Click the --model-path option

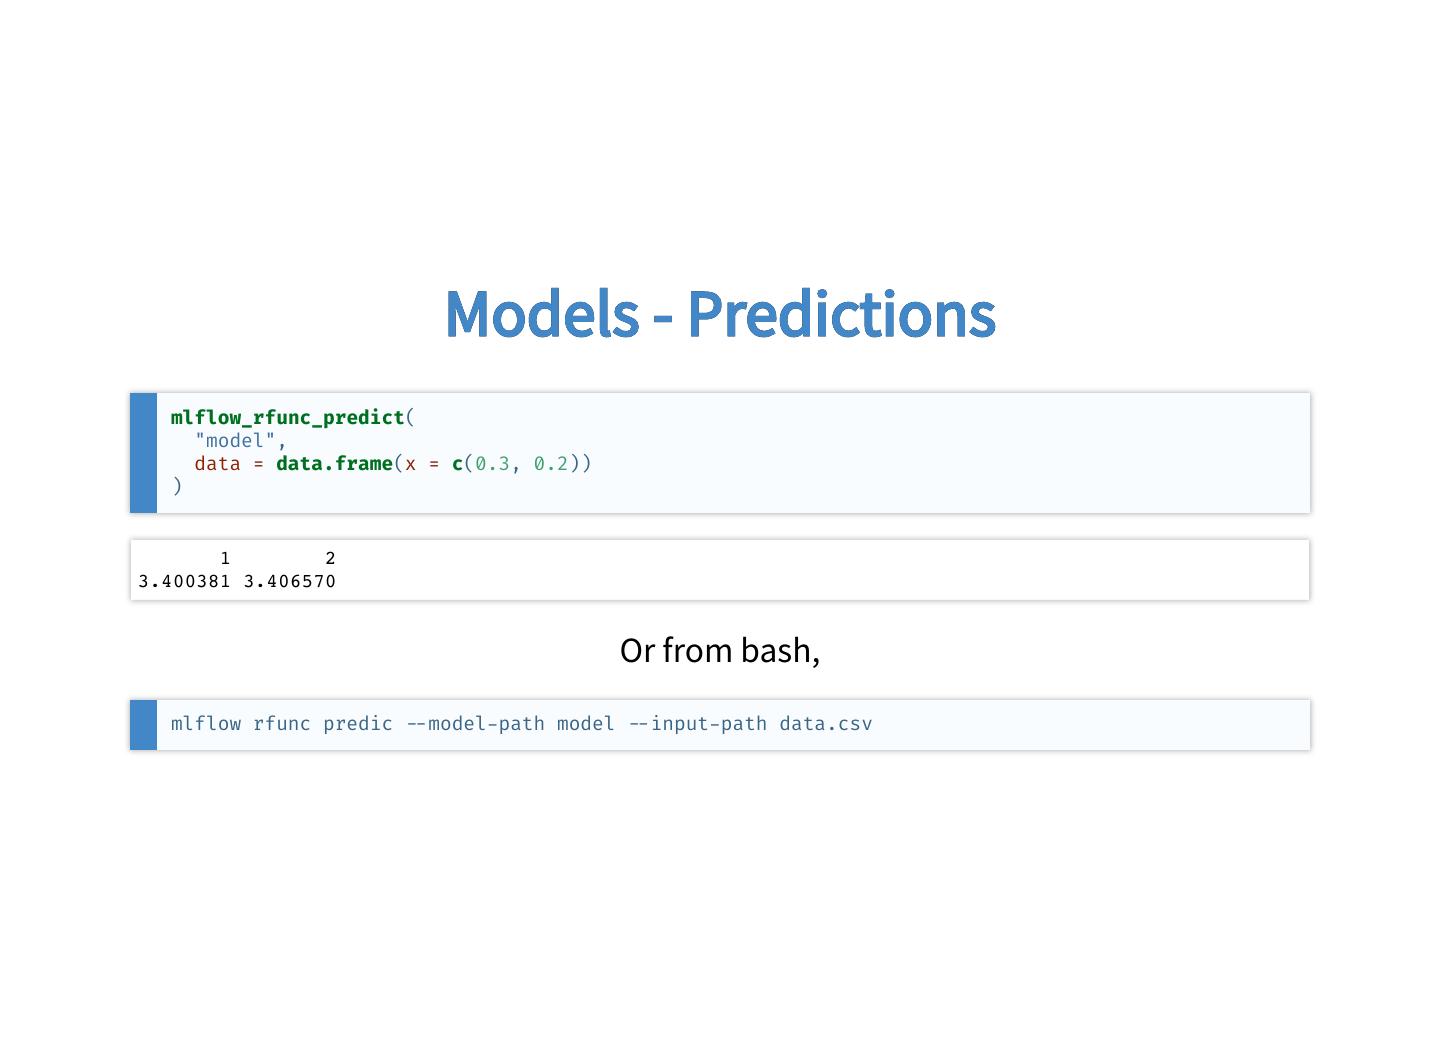pos(475,724)
